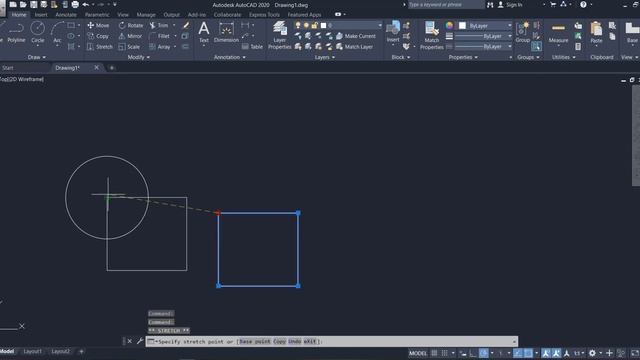Open the ByLayer linetype dropdown

483,47
